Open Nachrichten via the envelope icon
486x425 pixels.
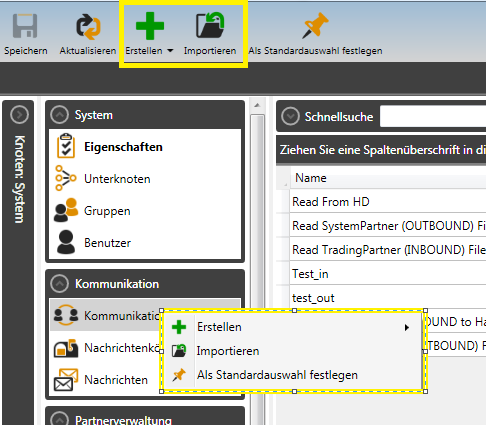[x=66, y=379]
